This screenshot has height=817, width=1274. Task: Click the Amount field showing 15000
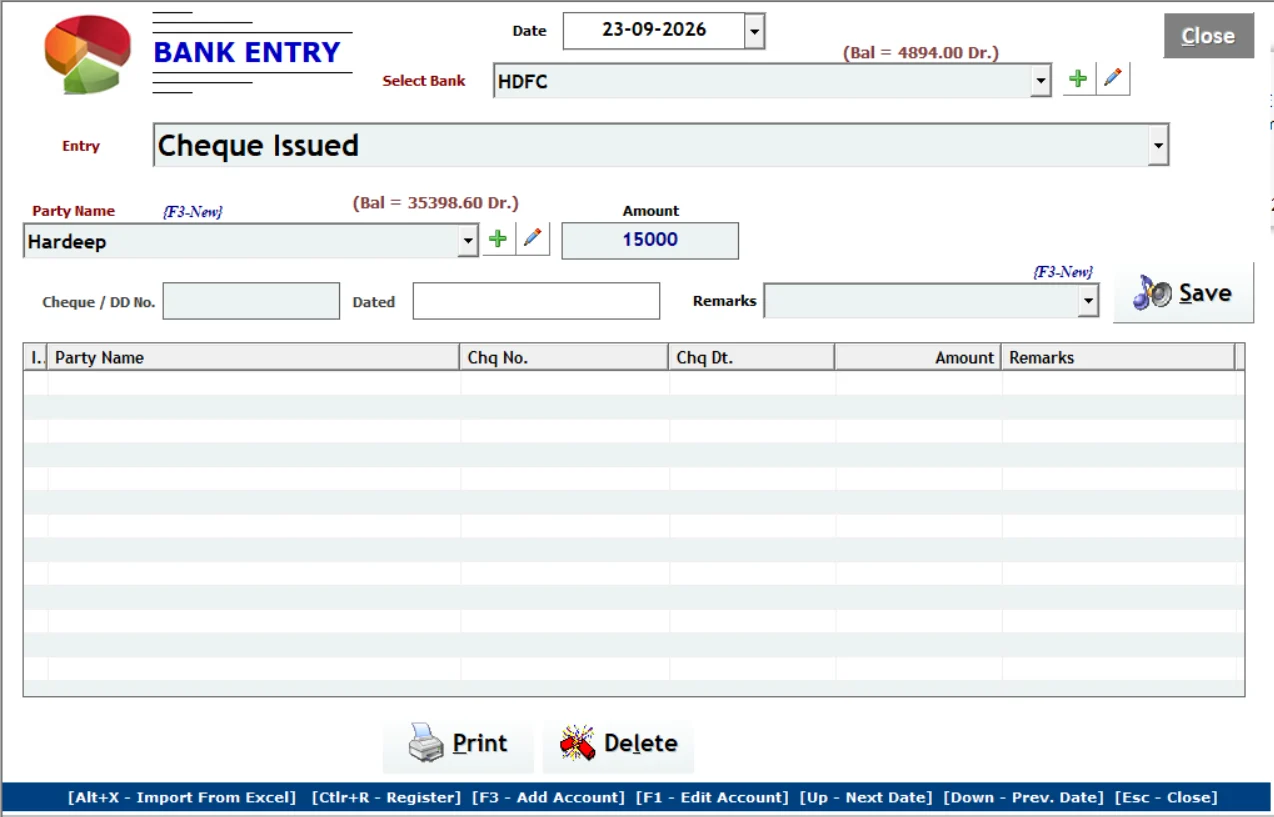pos(650,240)
